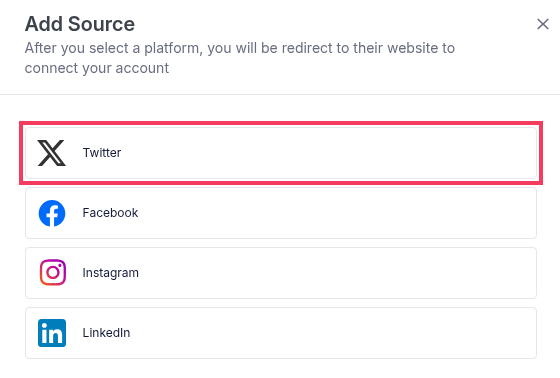Dismiss the dialog using the X icon

point(543,24)
